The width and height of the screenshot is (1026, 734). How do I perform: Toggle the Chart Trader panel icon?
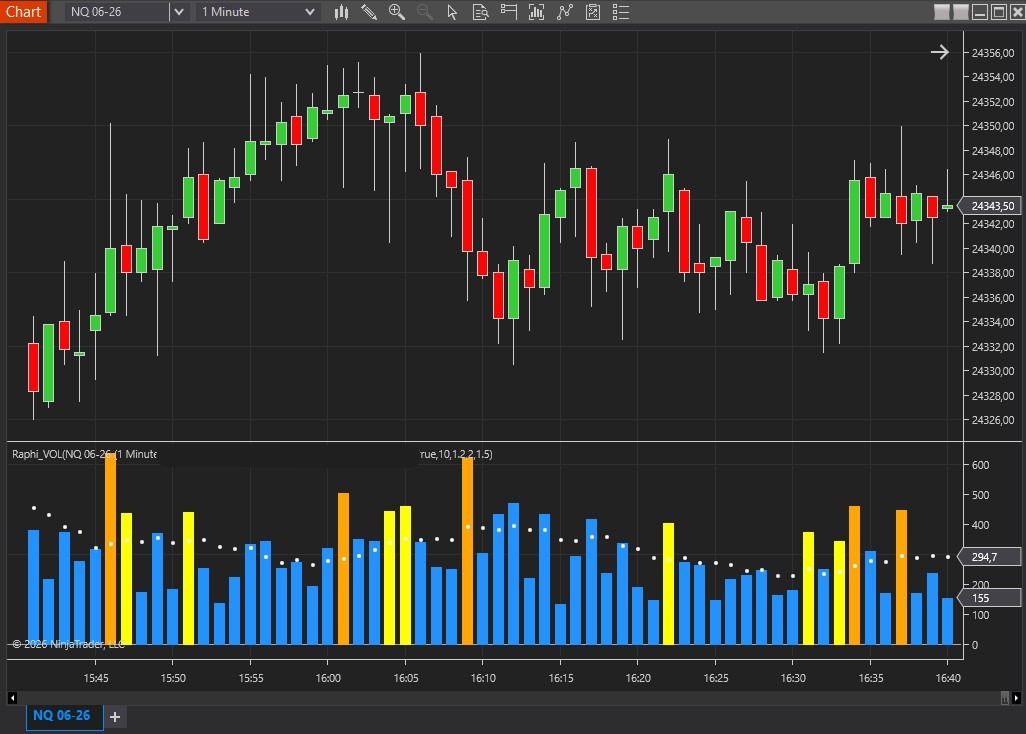(x=509, y=12)
